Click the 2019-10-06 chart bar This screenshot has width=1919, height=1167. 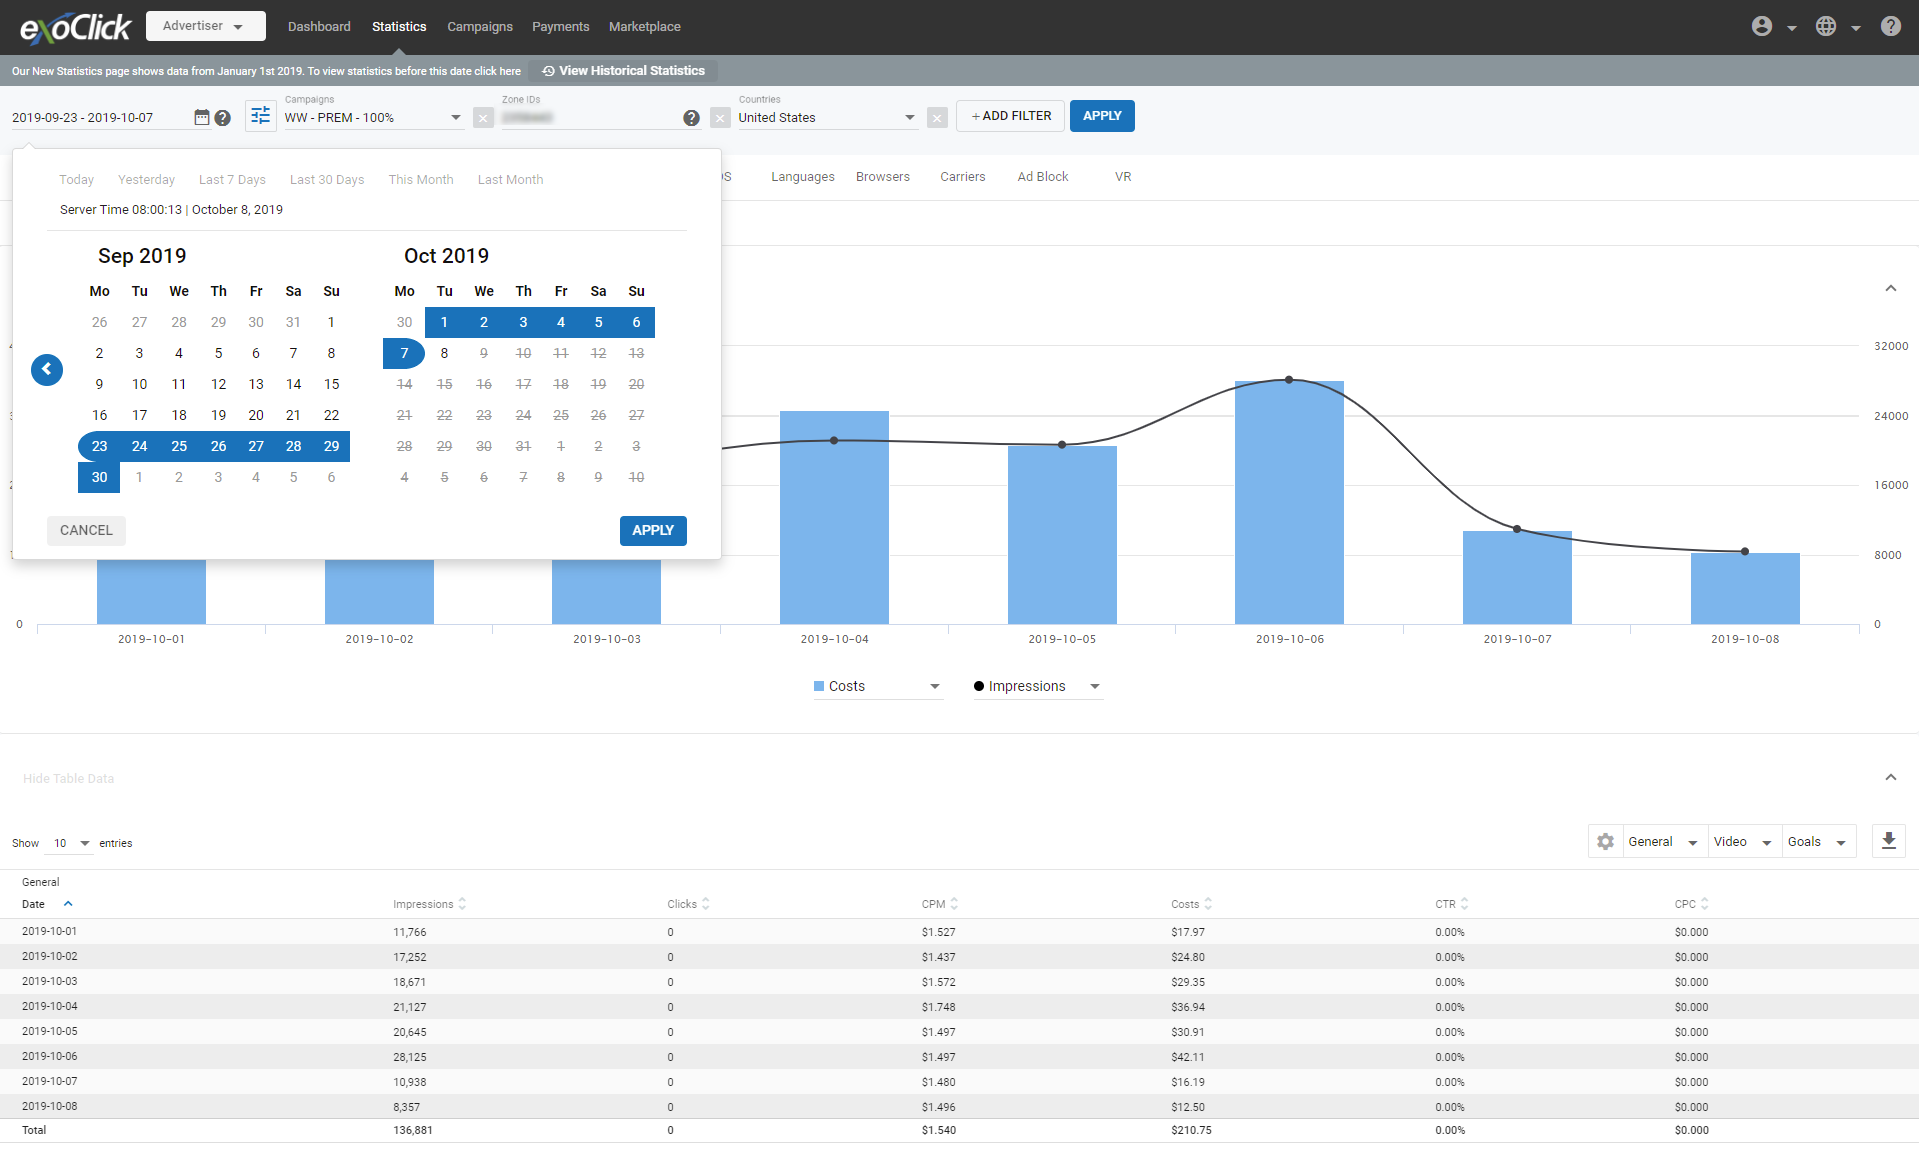(x=1289, y=502)
